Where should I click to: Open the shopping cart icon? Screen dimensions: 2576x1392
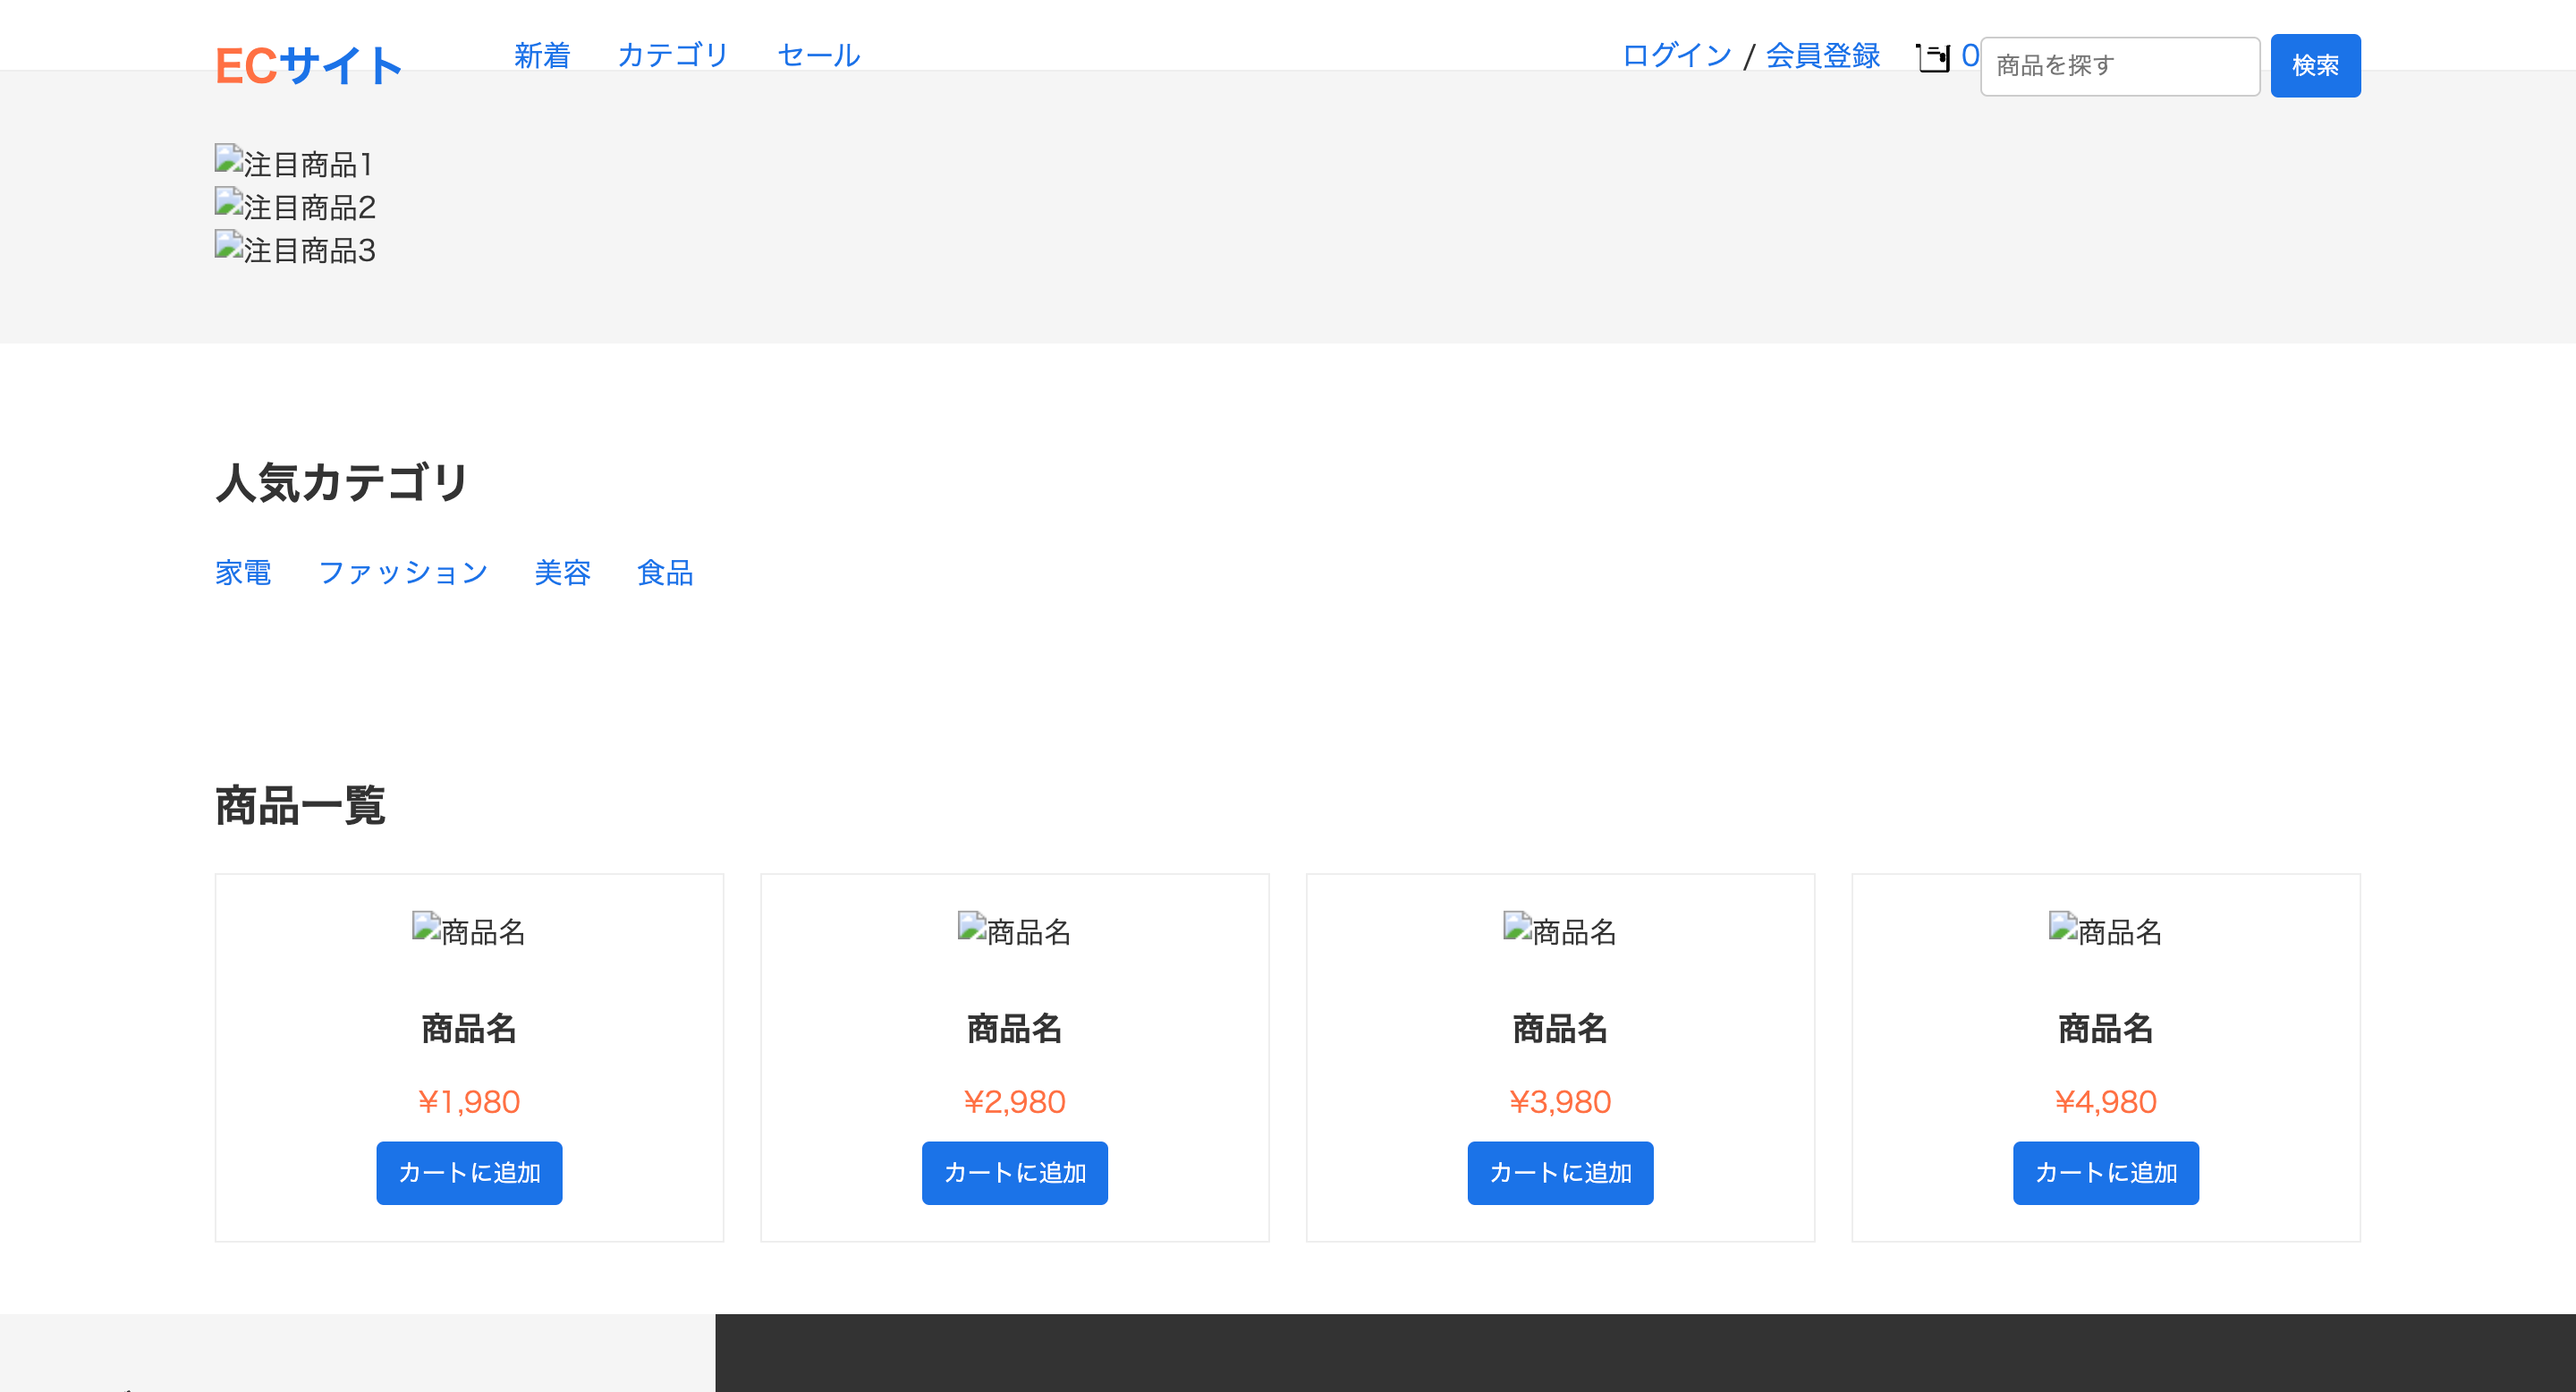(x=1932, y=57)
